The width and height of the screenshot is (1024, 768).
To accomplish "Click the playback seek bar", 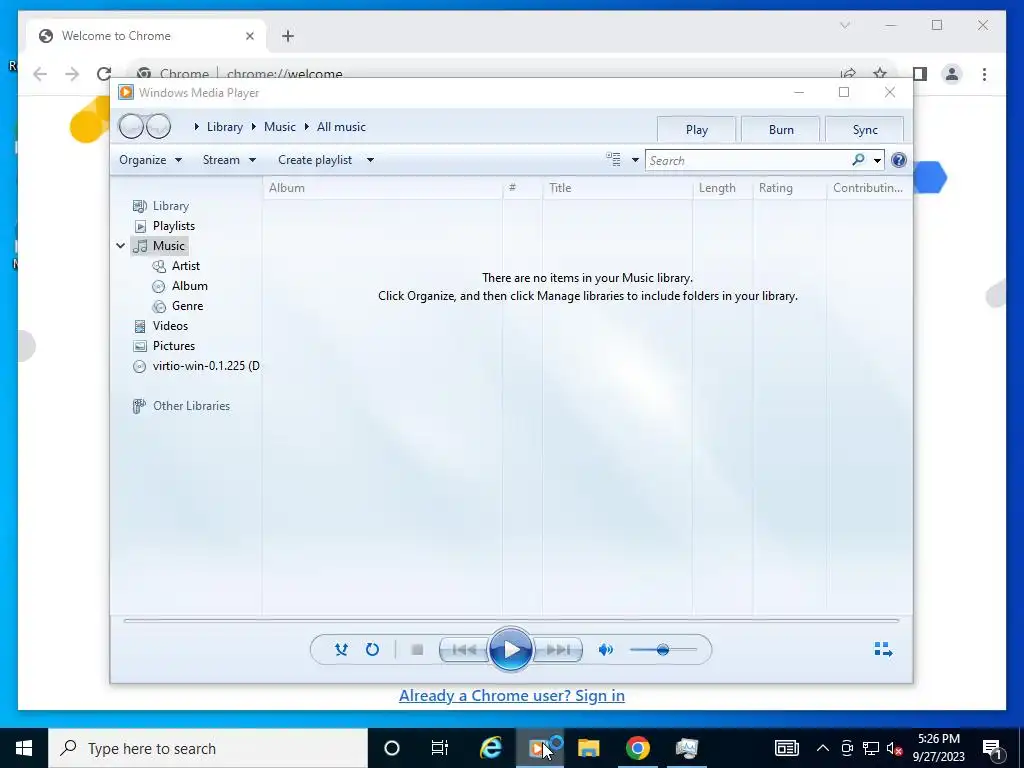I will point(511,620).
